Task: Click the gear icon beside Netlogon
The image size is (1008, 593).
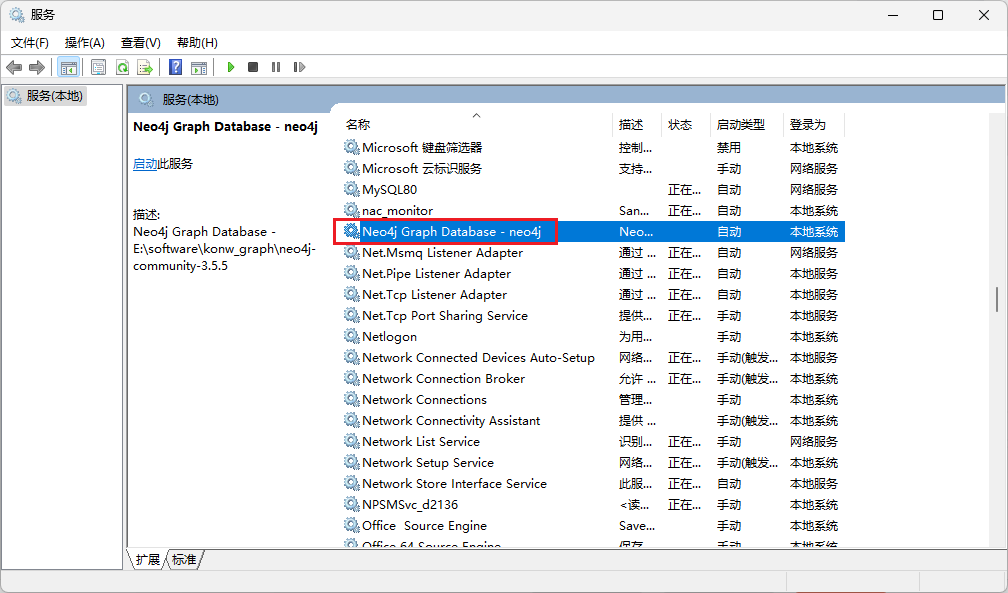Action: [352, 336]
